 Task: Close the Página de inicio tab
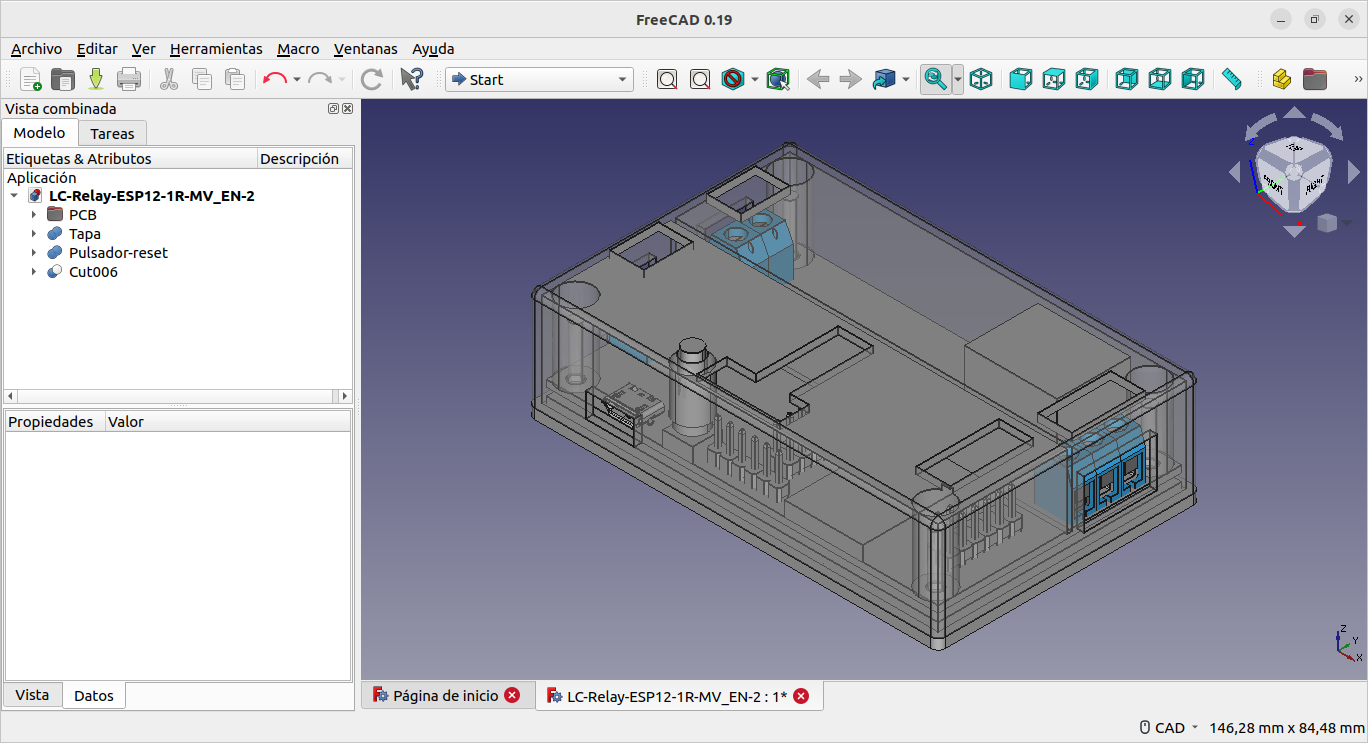[x=512, y=696]
